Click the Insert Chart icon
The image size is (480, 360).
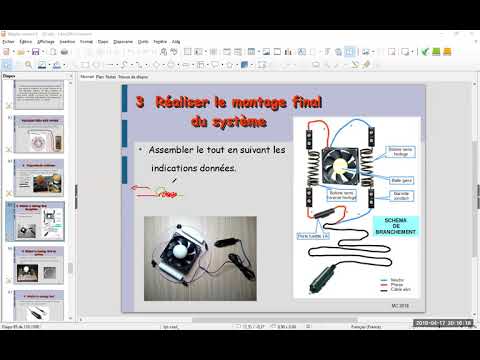click(x=288, y=52)
